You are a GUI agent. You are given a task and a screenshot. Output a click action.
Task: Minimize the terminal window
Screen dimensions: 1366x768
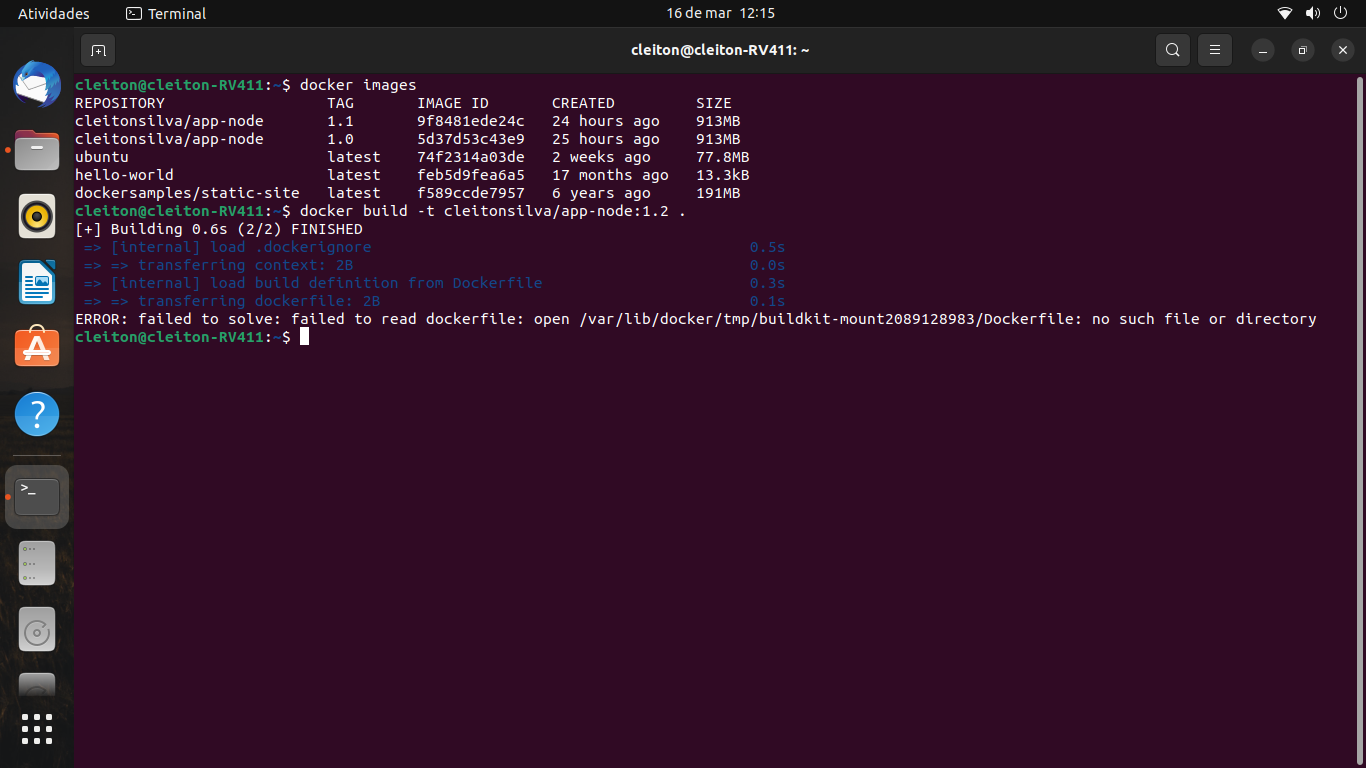pyautogui.click(x=1263, y=50)
